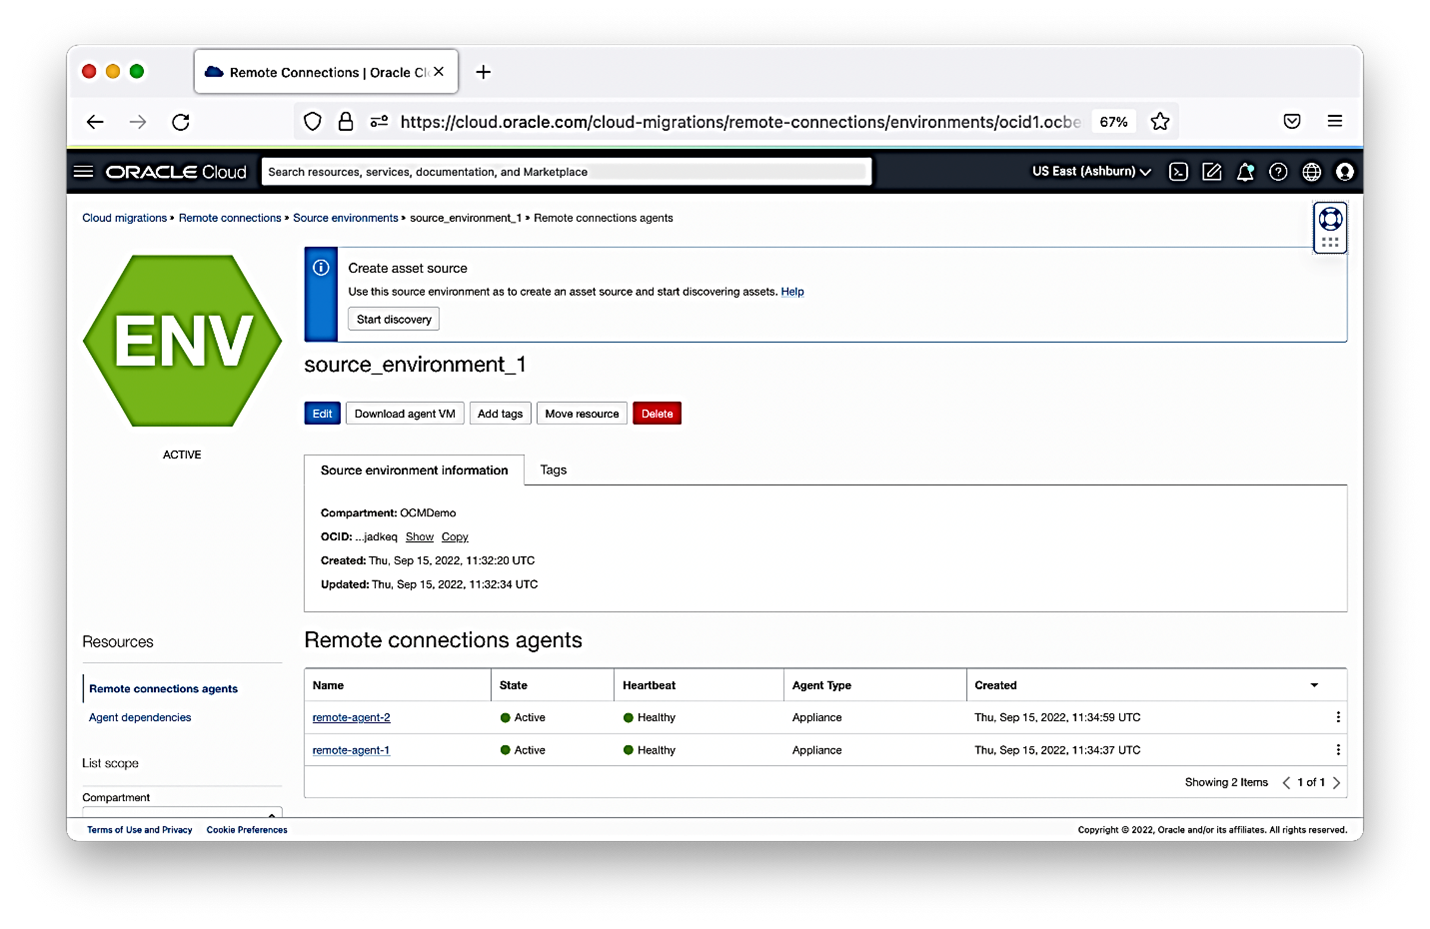This screenshot has height=929, width=1430.
Task: Click the language globe icon
Action: click(x=1311, y=171)
